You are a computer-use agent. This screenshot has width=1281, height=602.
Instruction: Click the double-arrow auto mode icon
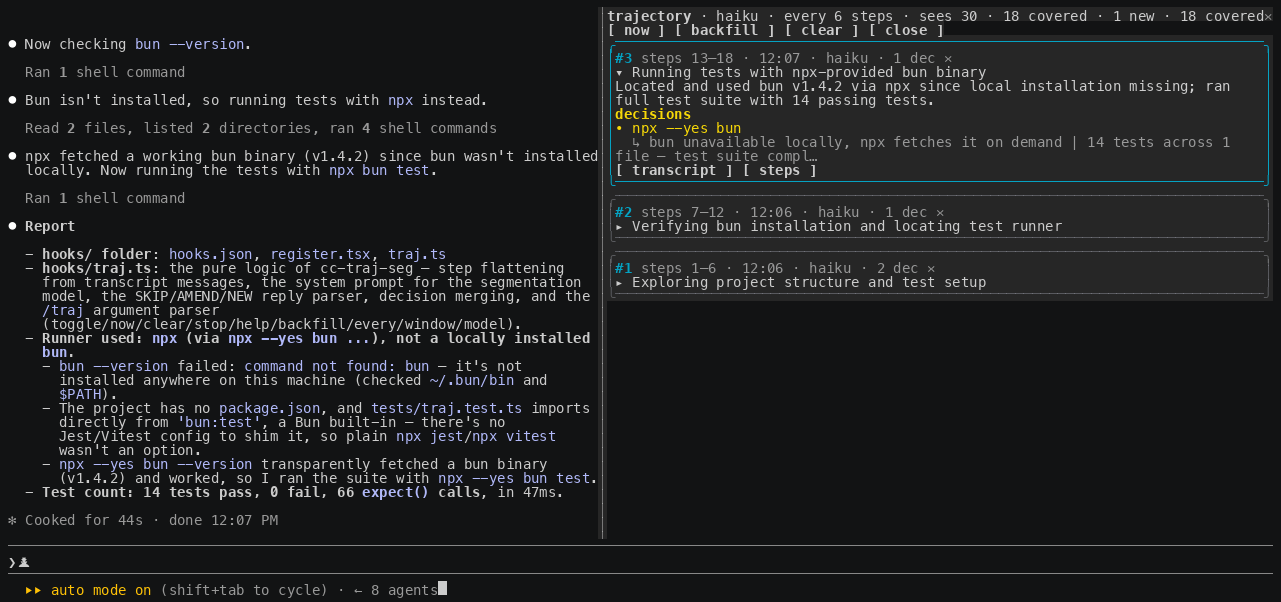(33, 590)
